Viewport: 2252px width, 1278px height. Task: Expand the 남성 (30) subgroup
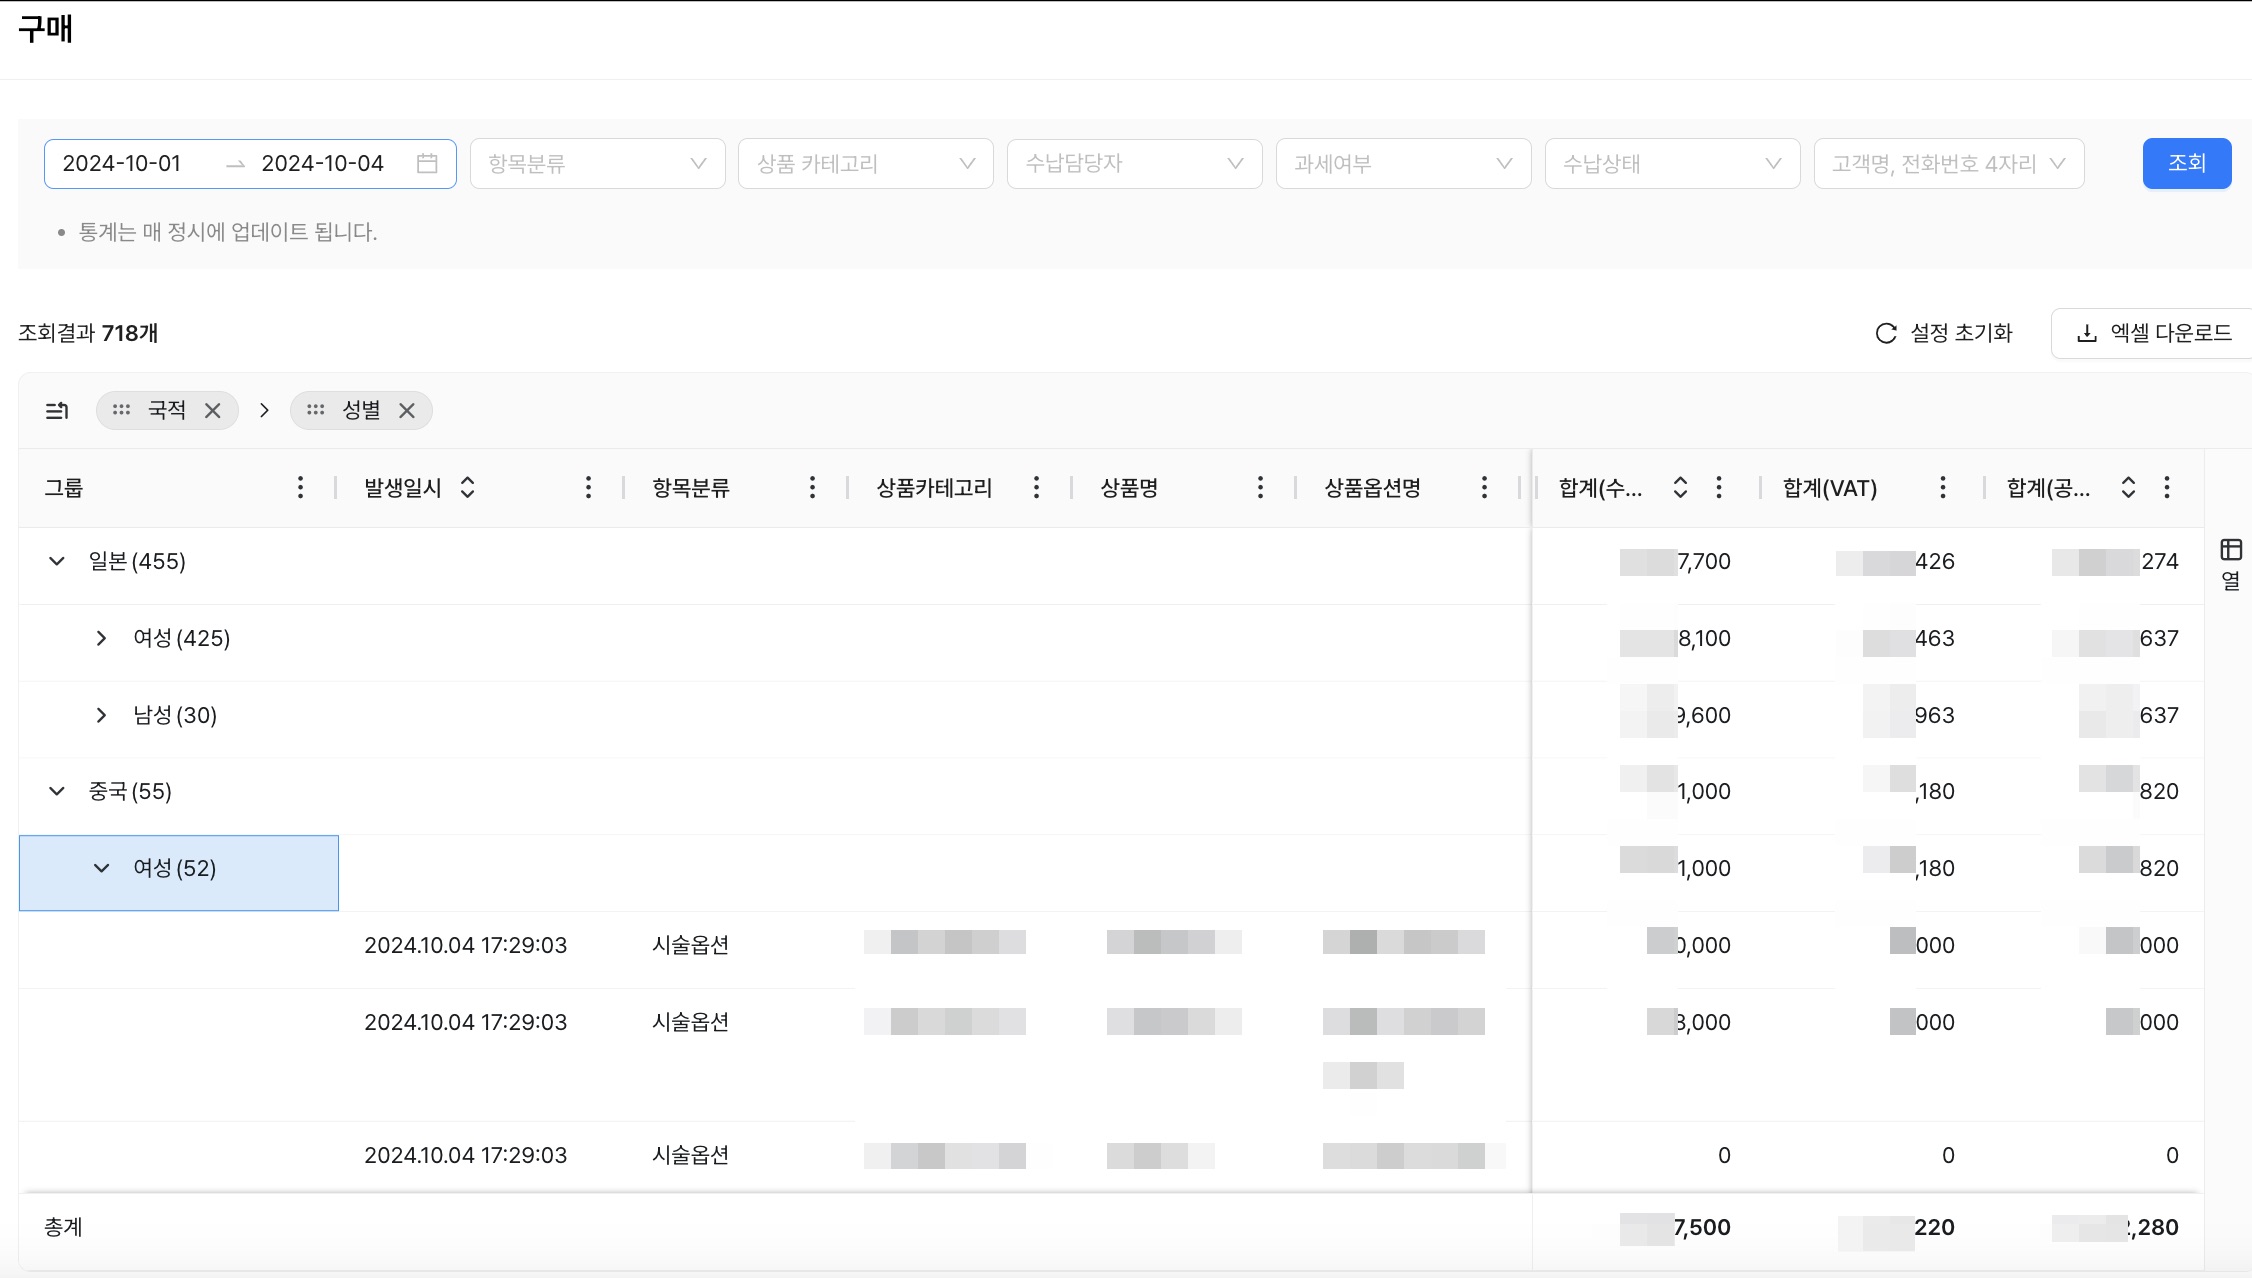(x=101, y=715)
